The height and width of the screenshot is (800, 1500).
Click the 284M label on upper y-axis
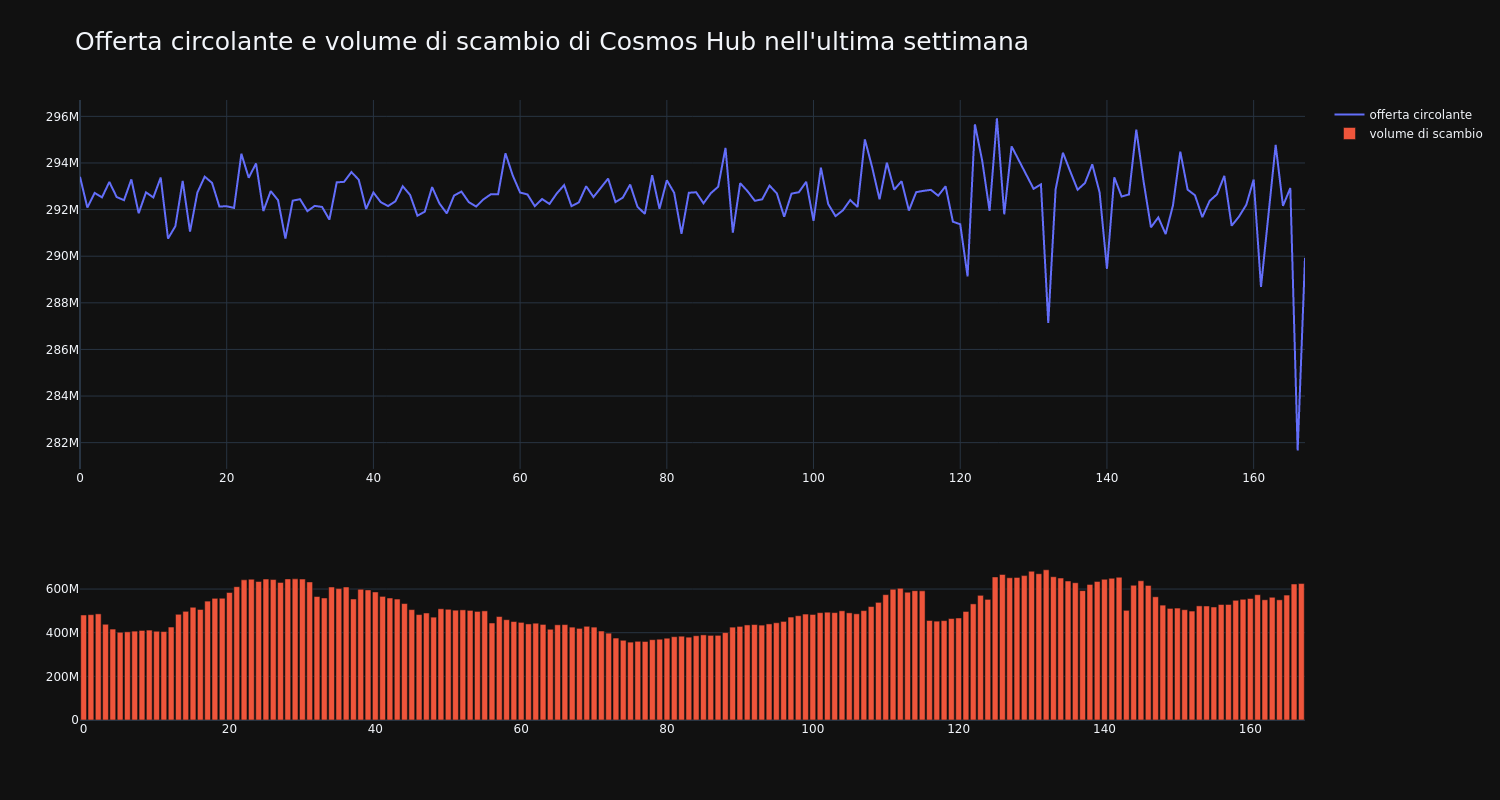62,396
